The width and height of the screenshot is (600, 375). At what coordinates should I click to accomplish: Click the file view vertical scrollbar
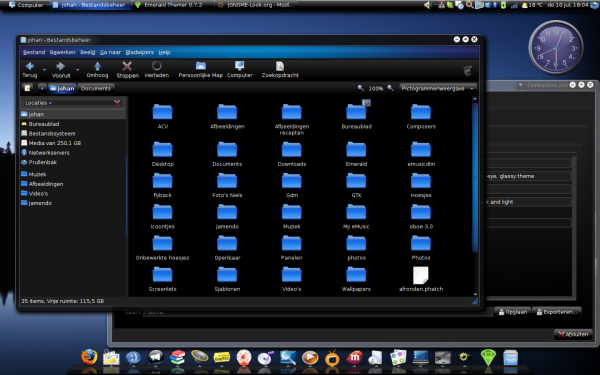click(x=475, y=178)
